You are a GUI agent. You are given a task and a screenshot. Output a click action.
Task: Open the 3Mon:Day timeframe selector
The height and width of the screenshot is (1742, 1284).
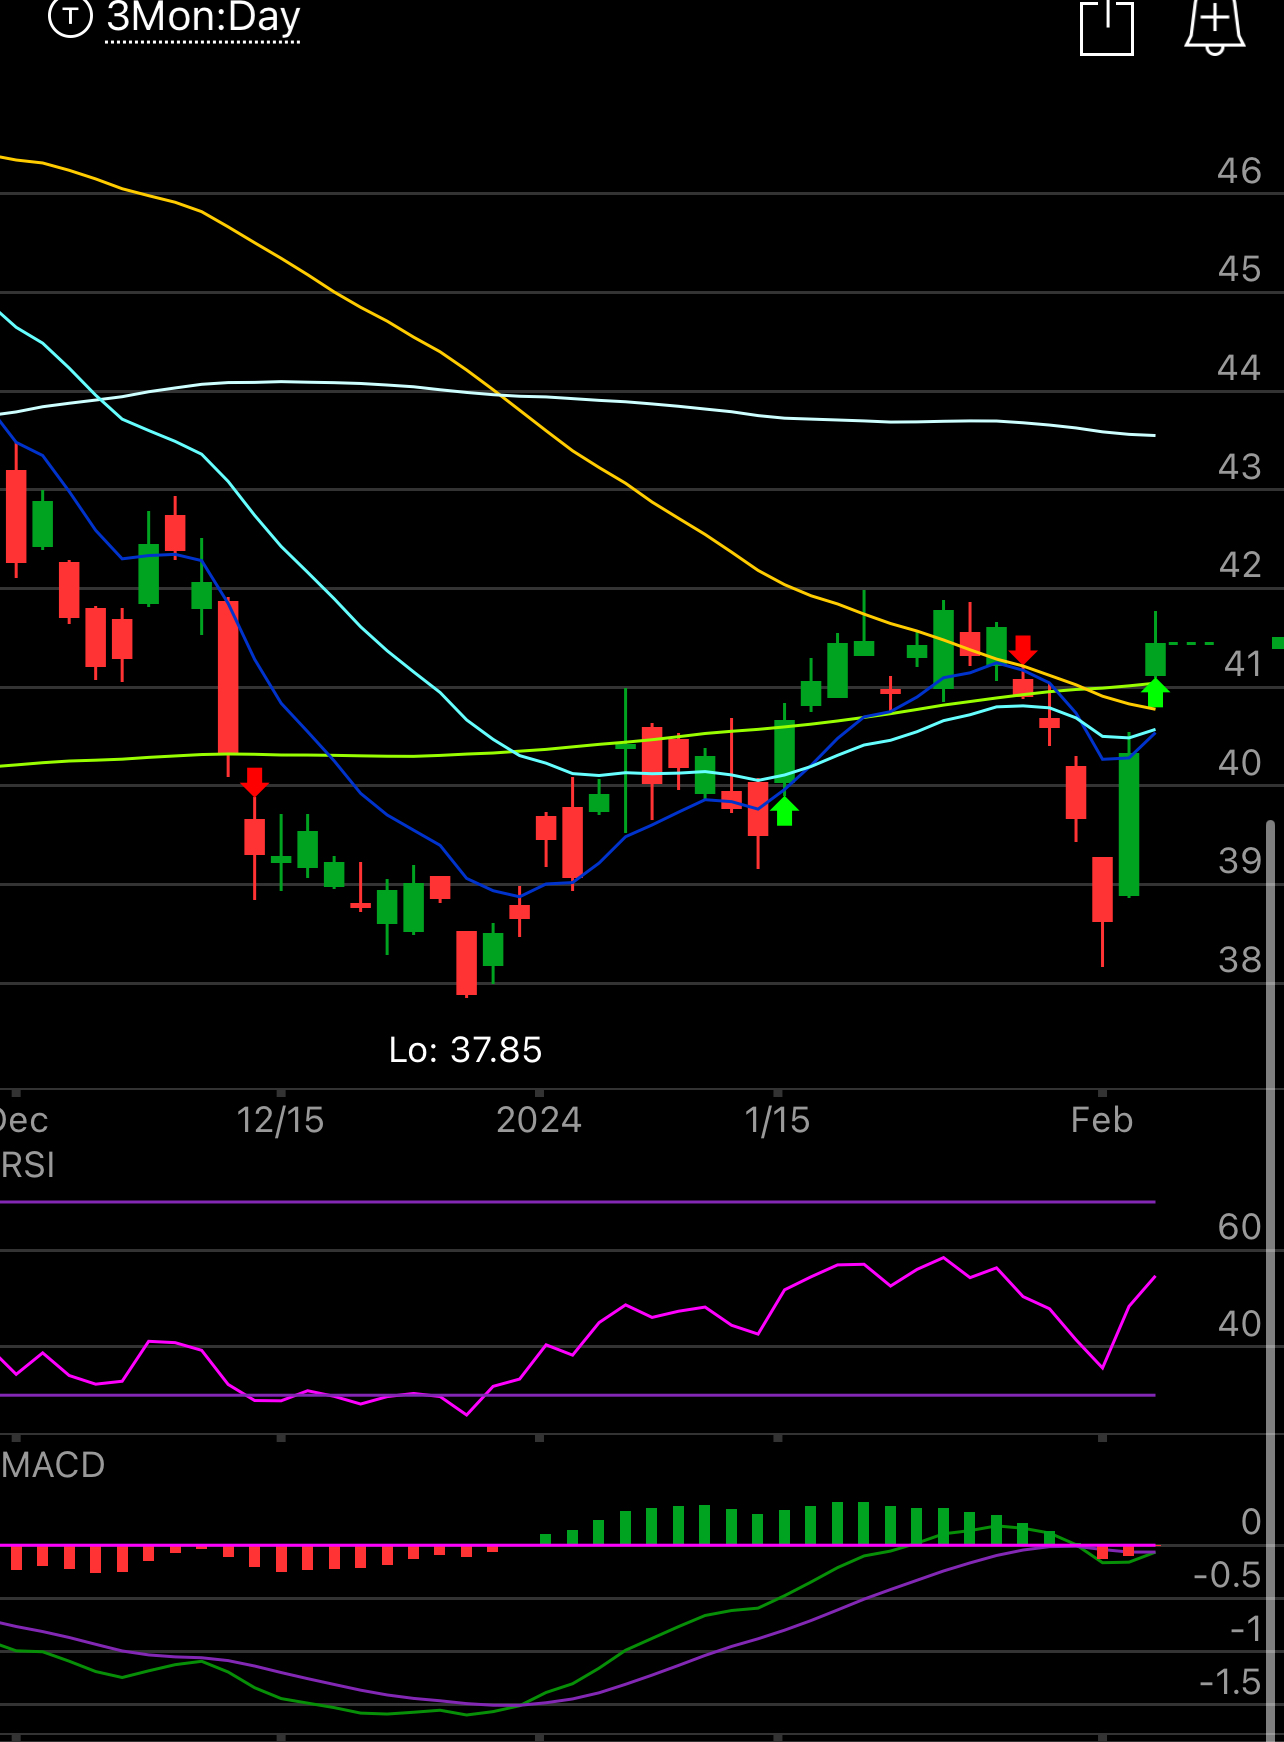point(203,18)
